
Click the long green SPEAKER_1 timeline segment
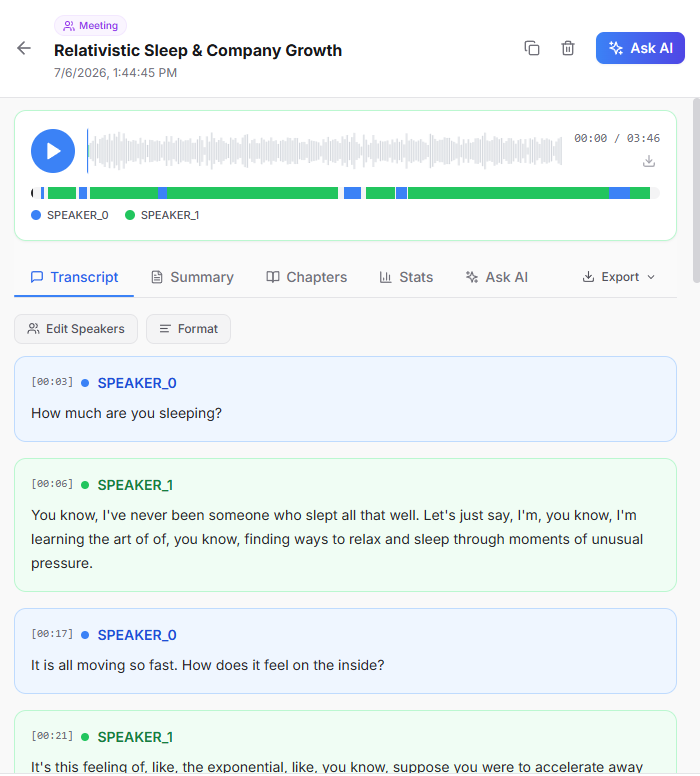point(508,193)
